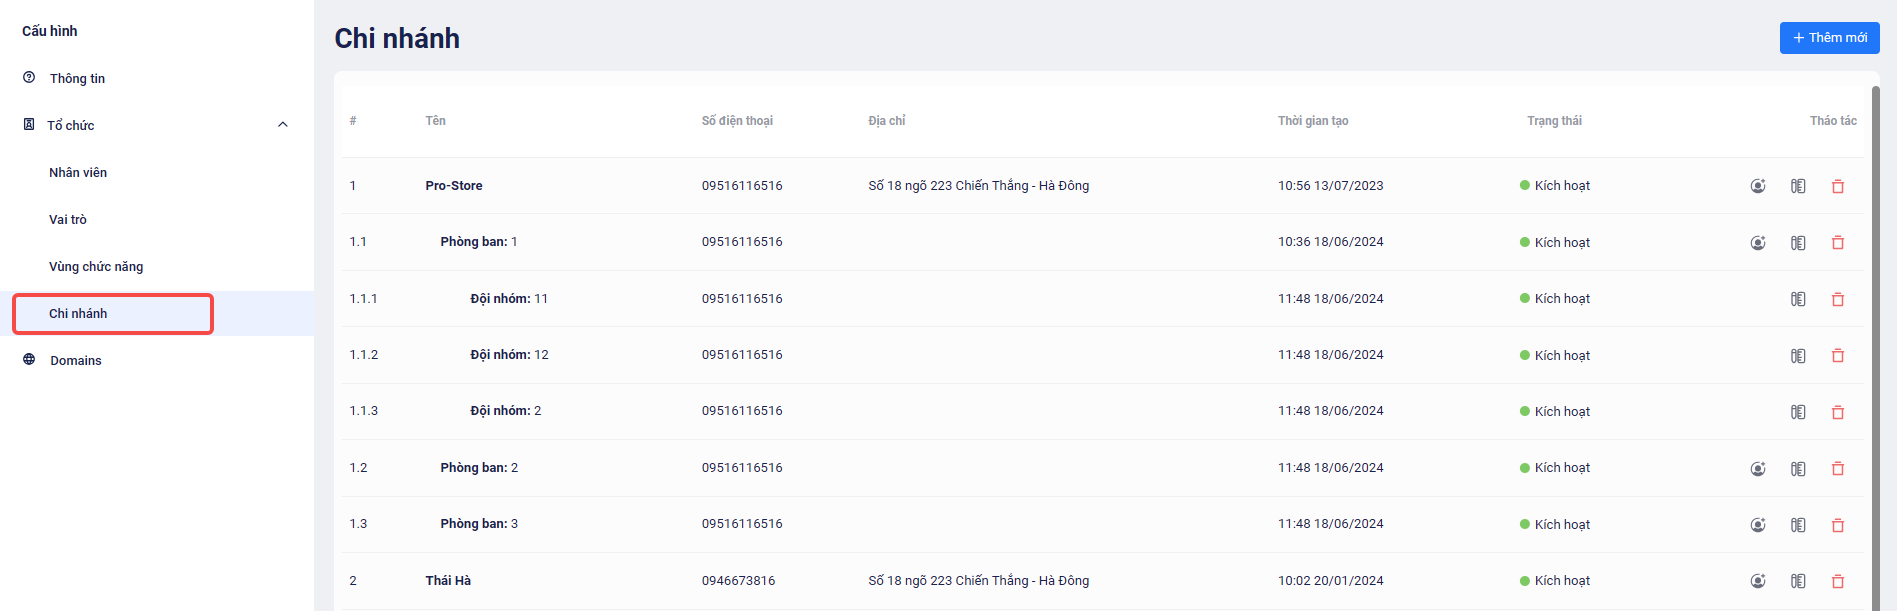The width and height of the screenshot is (1897, 611).
Task: Click the pencil-ruler edit icon for Pro-Store
Action: [1797, 186]
